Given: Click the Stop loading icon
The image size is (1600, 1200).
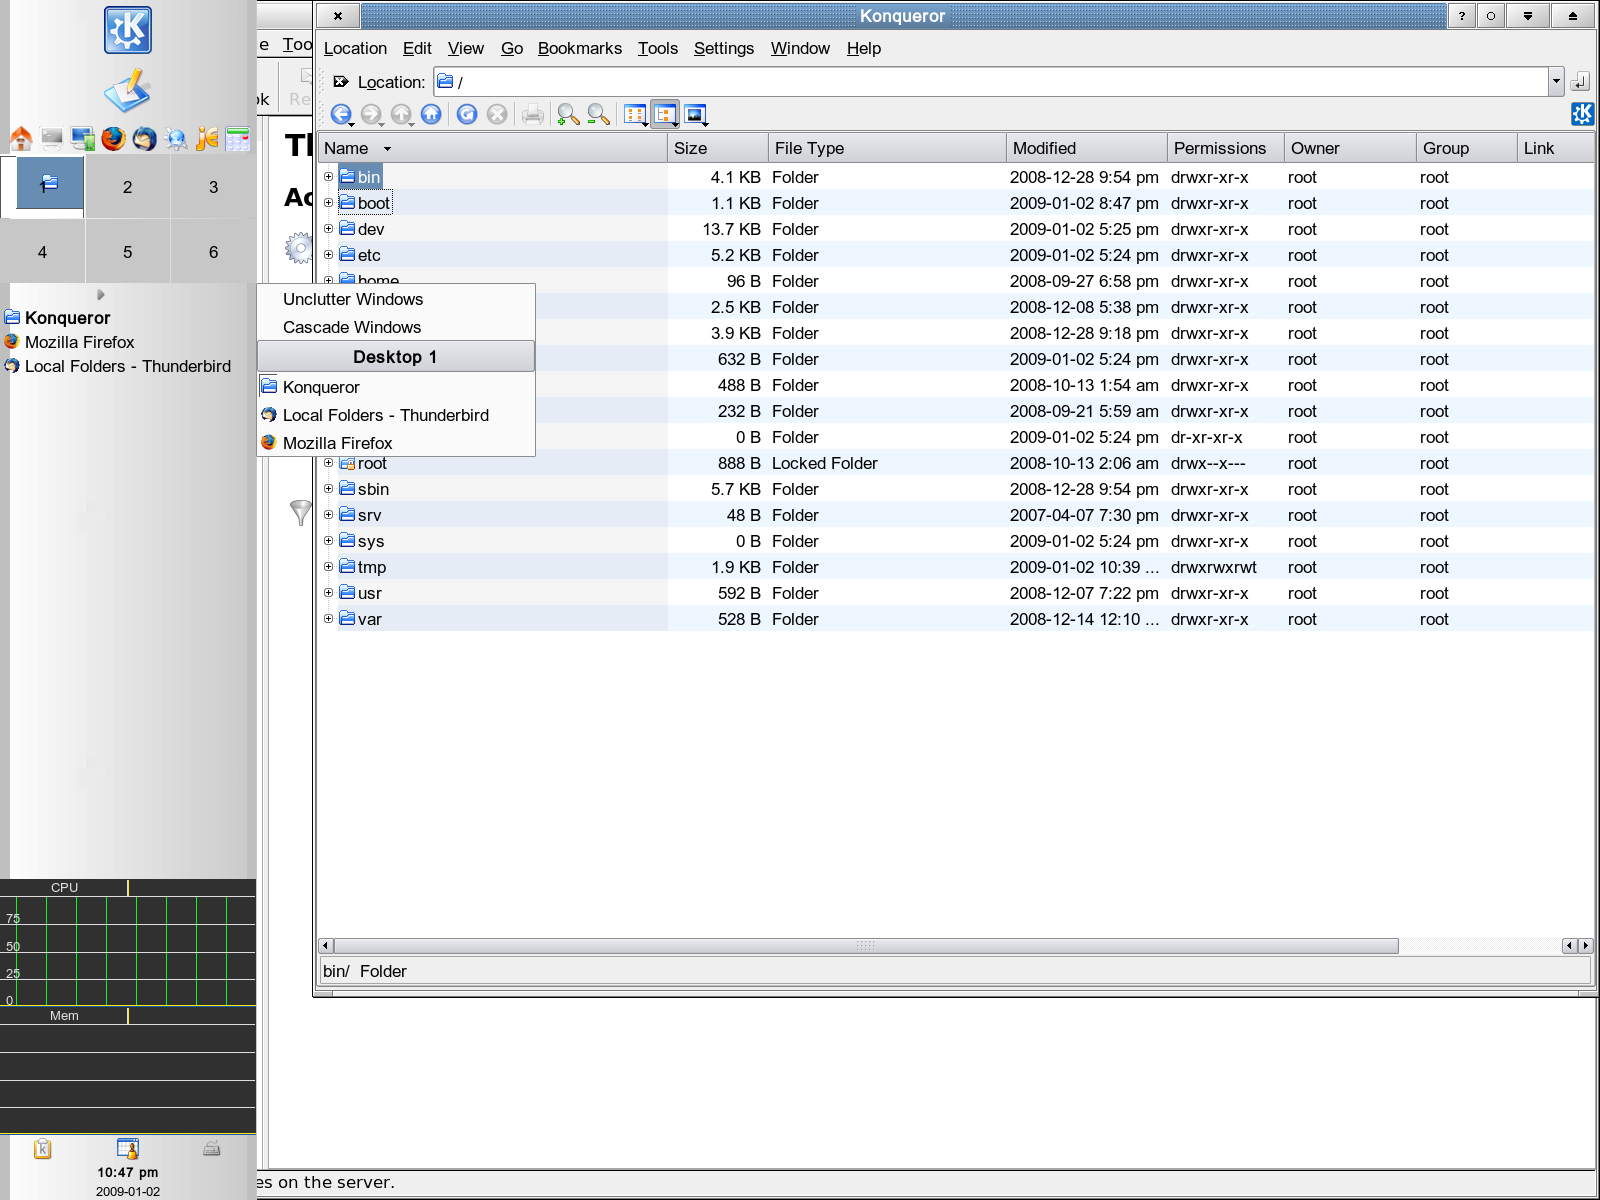Looking at the screenshot, I should pos(497,114).
